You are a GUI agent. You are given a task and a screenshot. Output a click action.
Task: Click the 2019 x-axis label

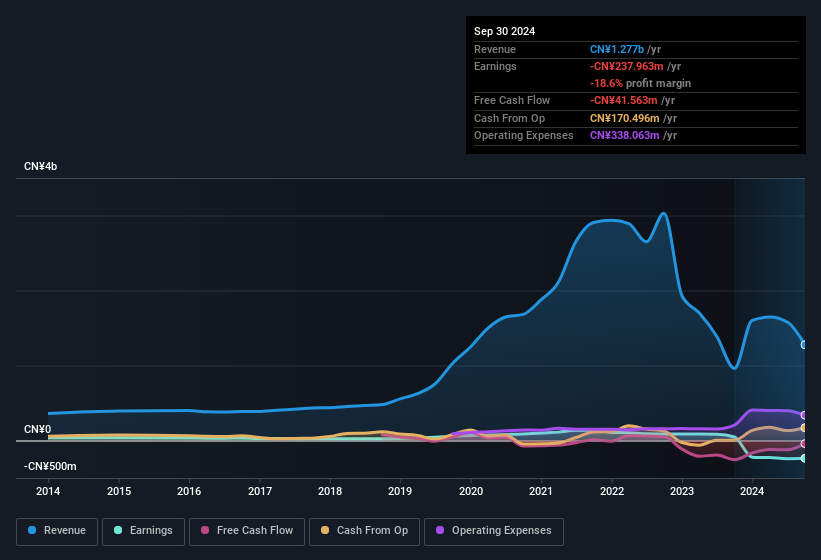(400, 491)
